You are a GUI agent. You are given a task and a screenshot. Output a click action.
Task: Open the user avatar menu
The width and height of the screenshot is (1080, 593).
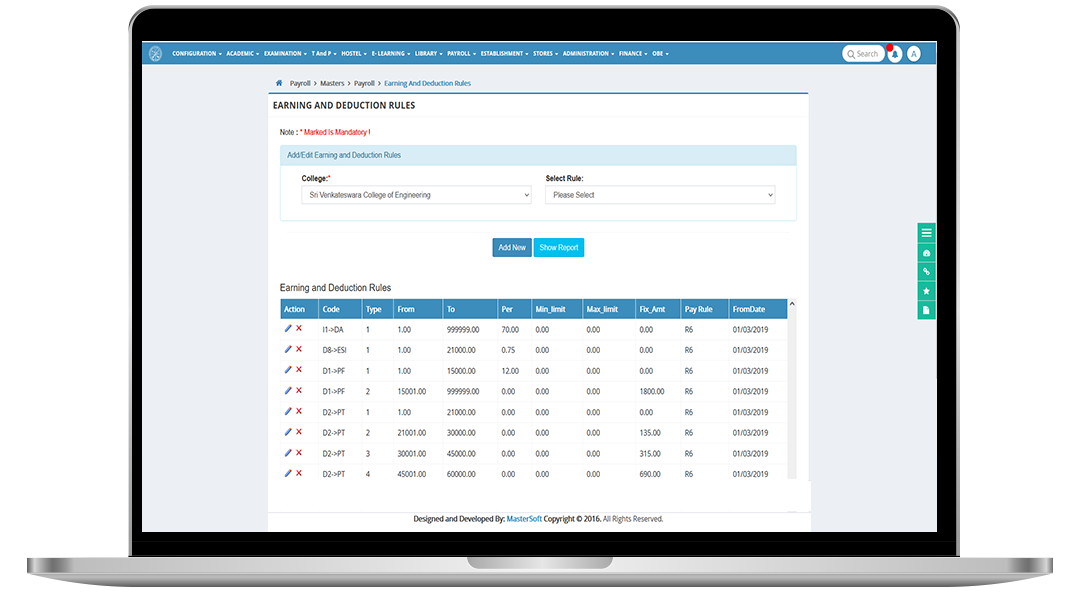912,54
